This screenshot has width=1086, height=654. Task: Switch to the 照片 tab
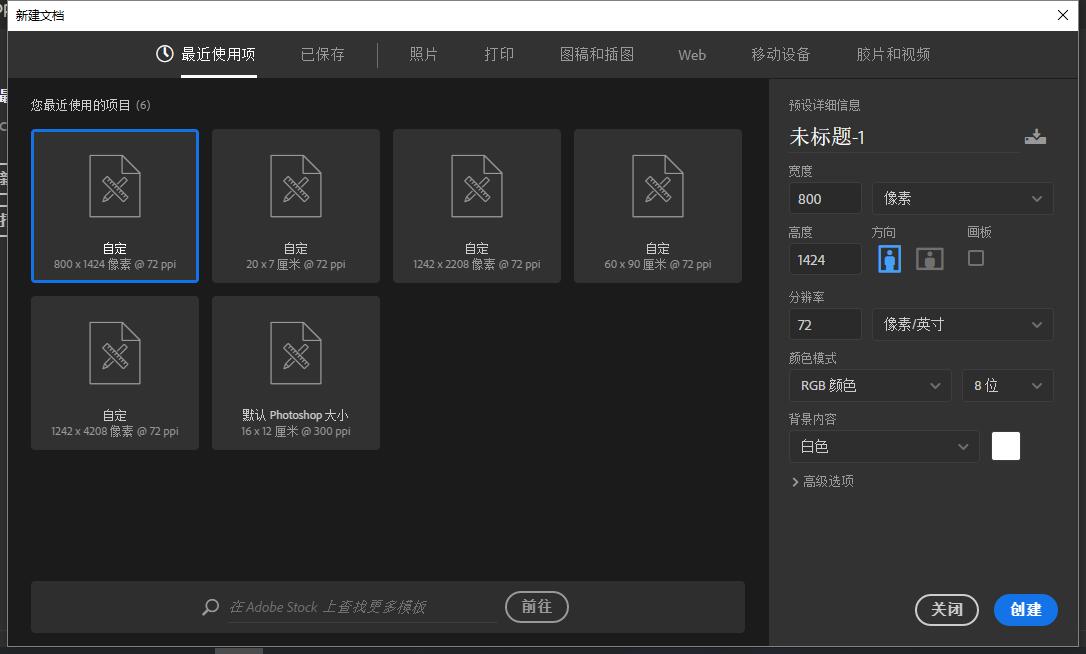423,55
